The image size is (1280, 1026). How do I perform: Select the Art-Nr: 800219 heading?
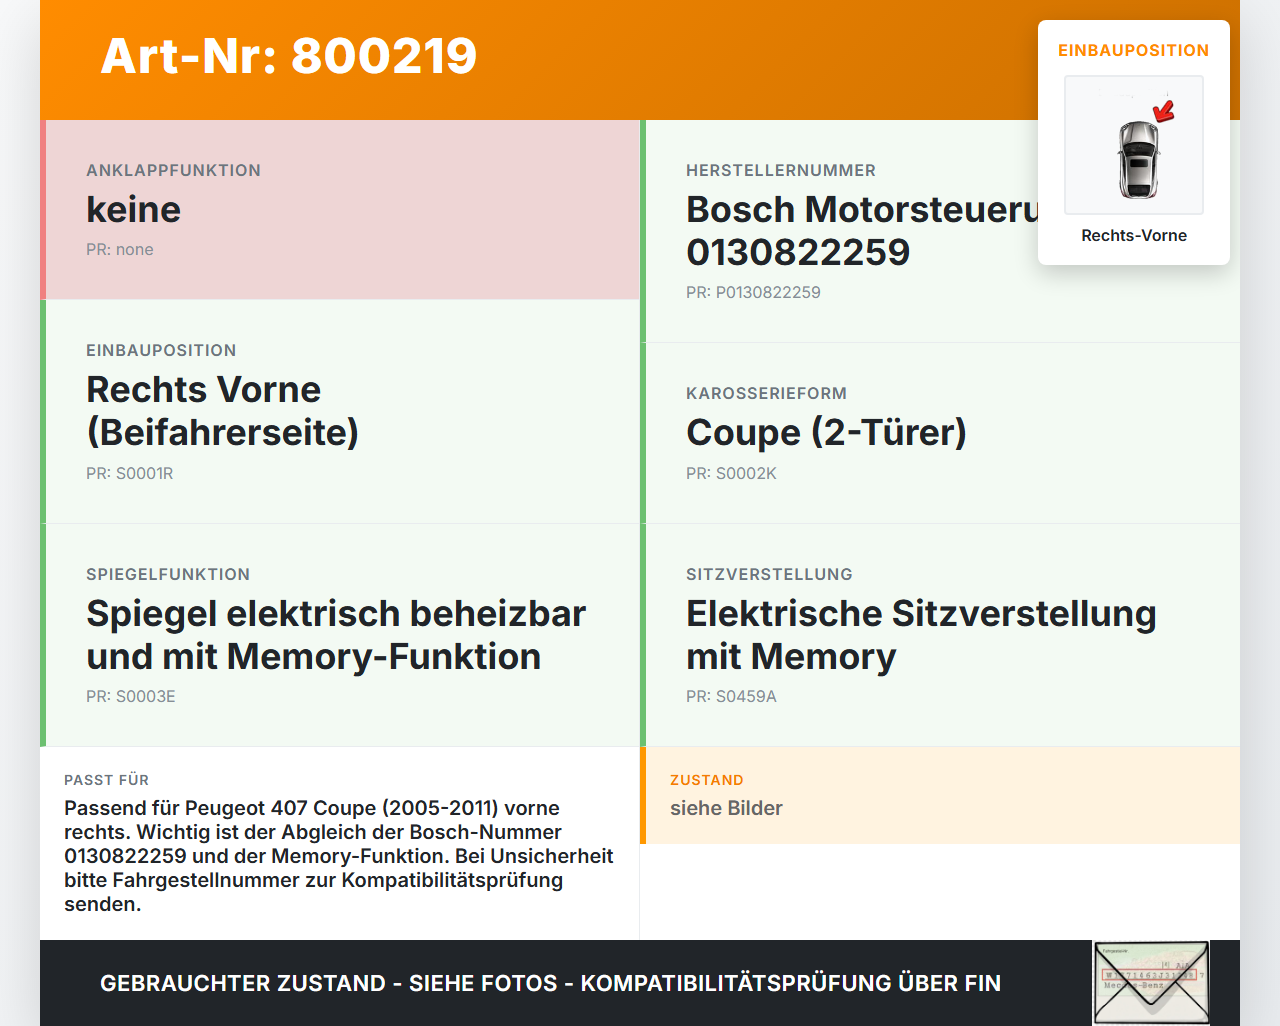point(289,56)
